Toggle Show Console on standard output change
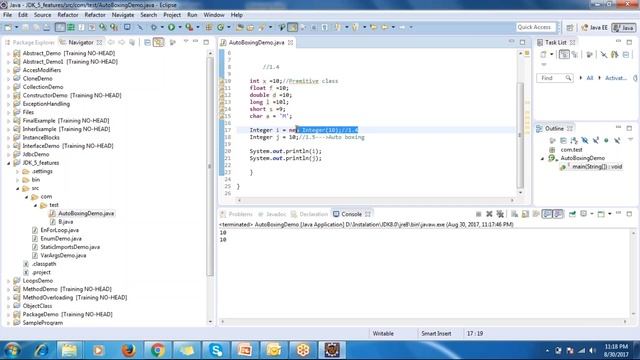The image size is (640, 360). coord(547,214)
